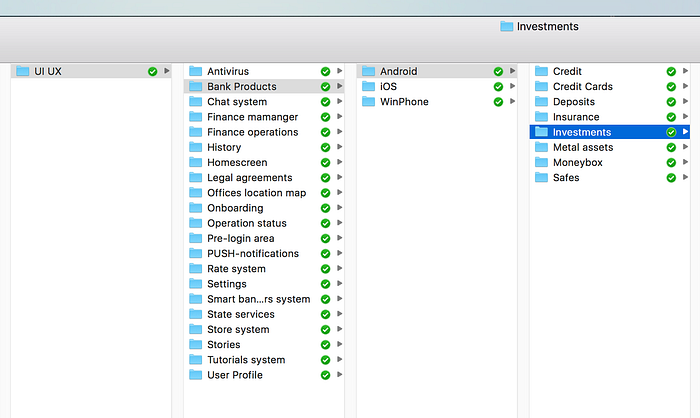
Task: Select the highlighted Investments row
Action: (x=610, y=132)
